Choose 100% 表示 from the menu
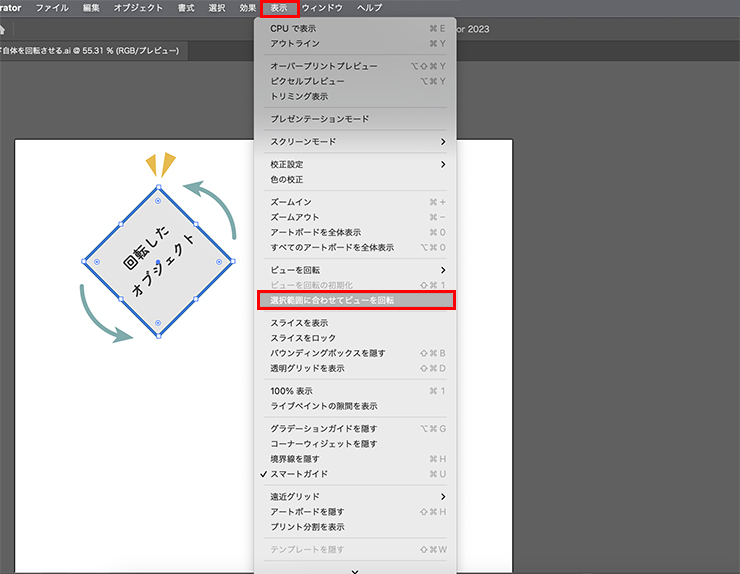 coord(291,391)
